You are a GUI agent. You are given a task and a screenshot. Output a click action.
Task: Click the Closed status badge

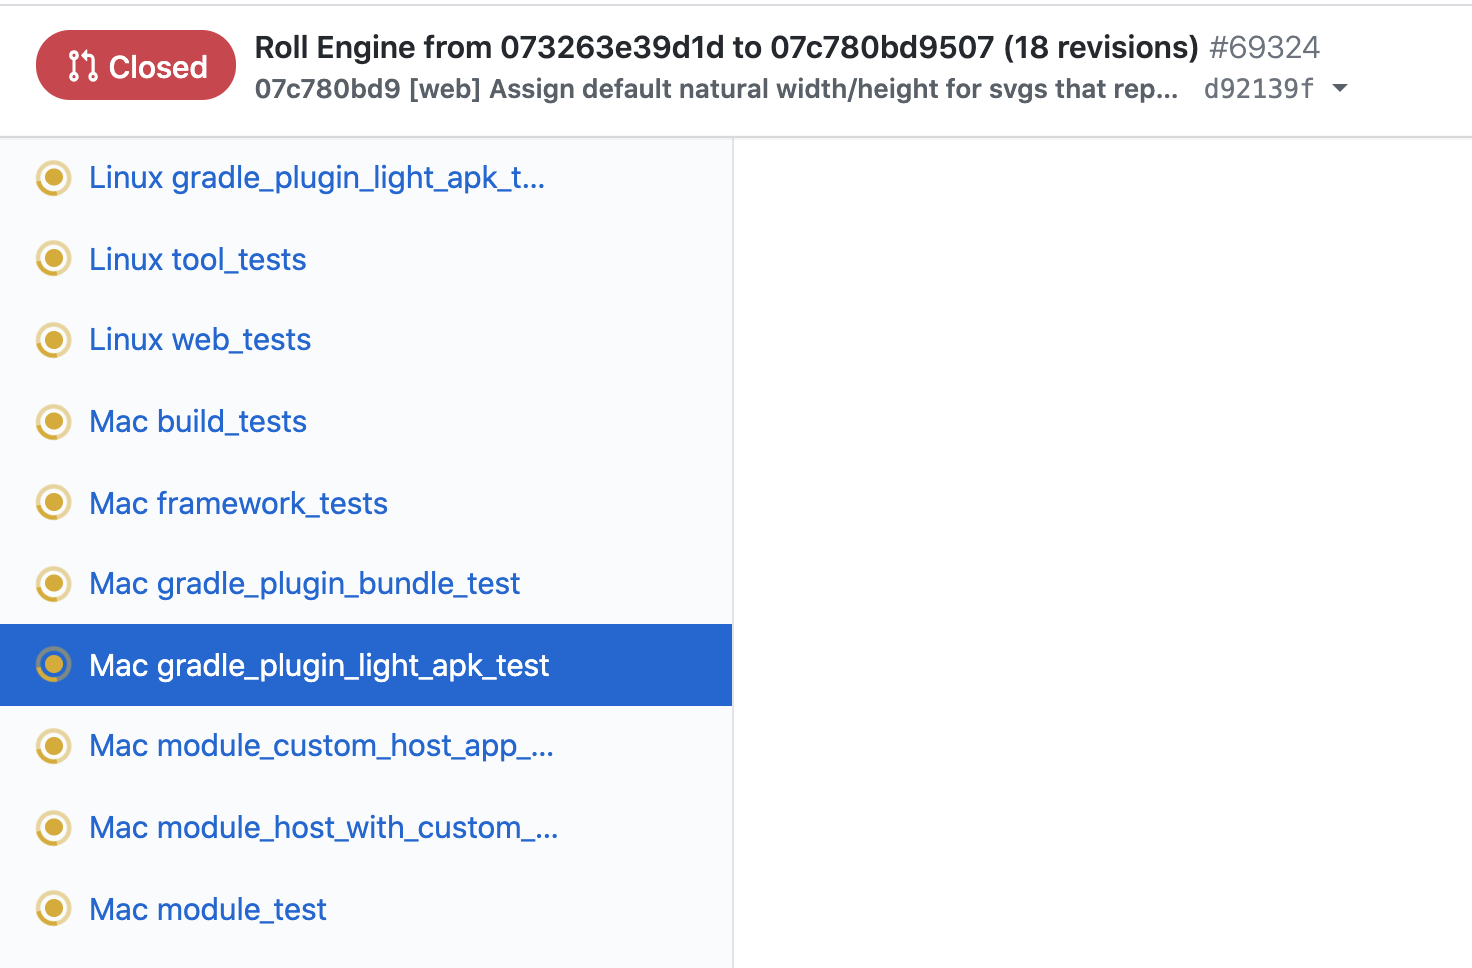click(135, 65)
